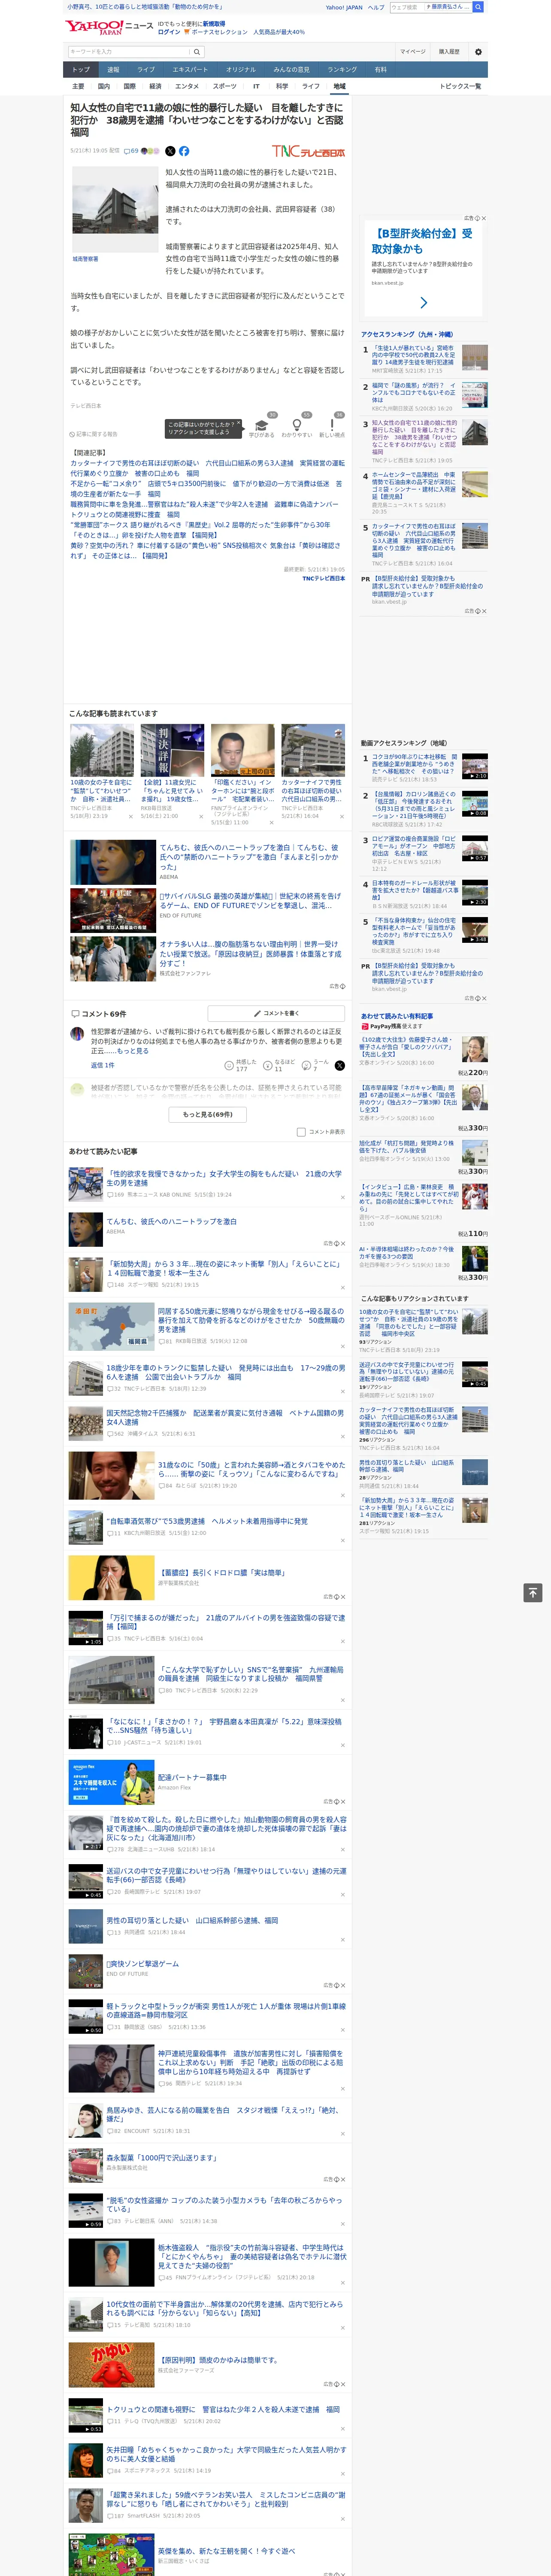Select the 速報 tab
551x2576 pixels.
113,69
